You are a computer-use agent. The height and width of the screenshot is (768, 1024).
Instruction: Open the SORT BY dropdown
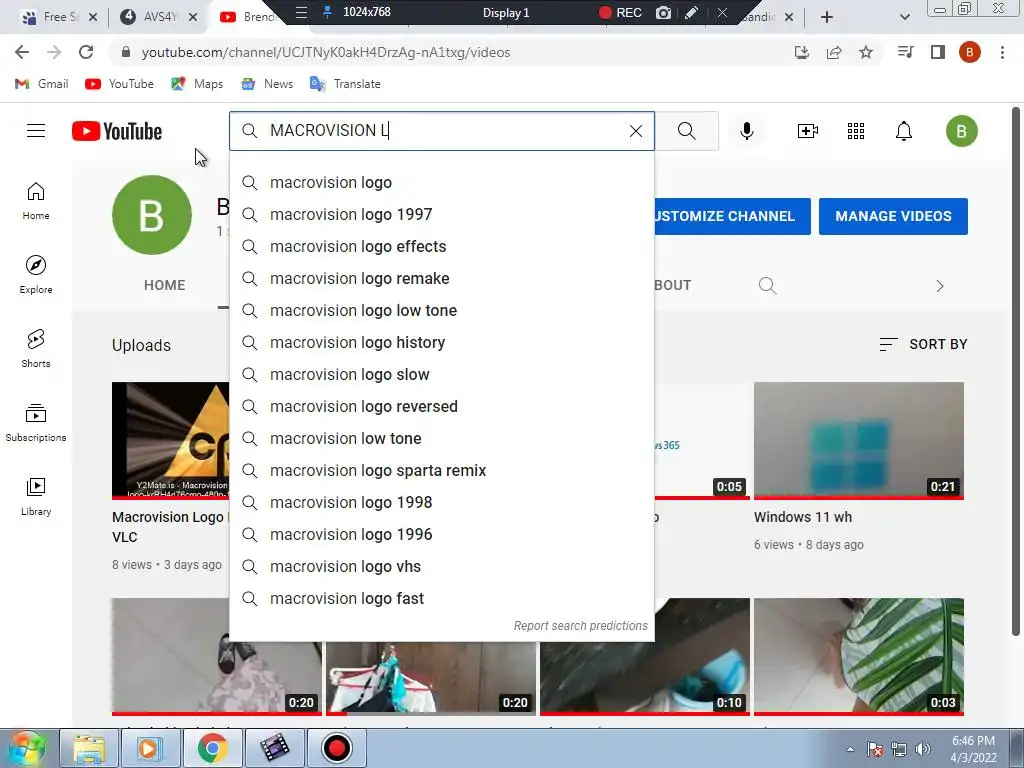tap(923, 344)
